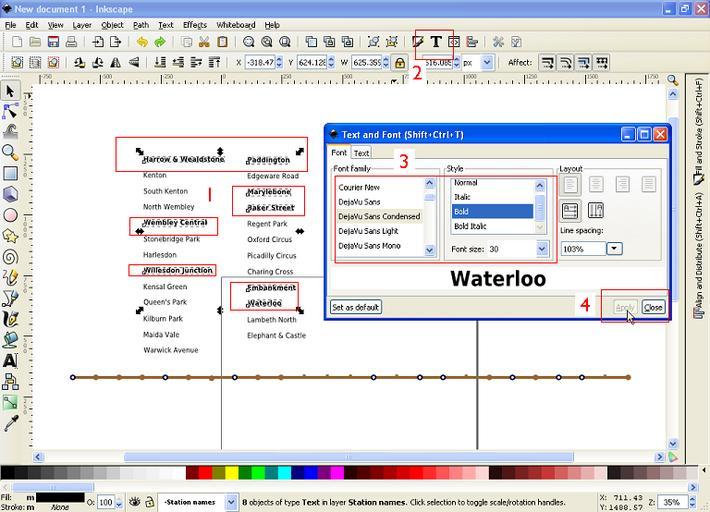Open XML editor icon in toolbar
Image resolution: width=710 pixels, height=512 pixels.
[454, 42]
